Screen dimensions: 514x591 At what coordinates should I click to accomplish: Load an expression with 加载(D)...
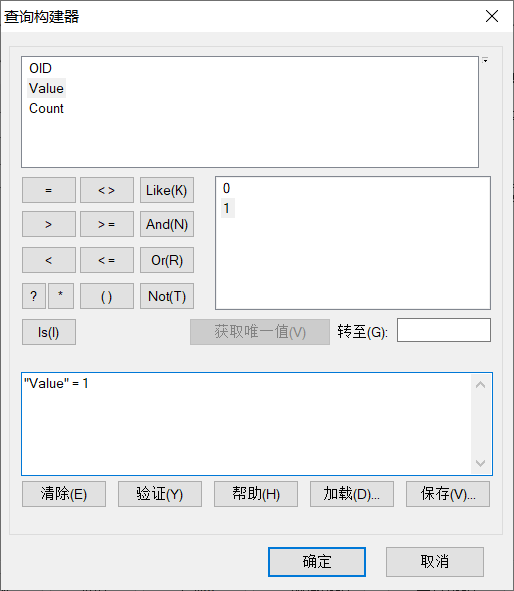[352, 494]
